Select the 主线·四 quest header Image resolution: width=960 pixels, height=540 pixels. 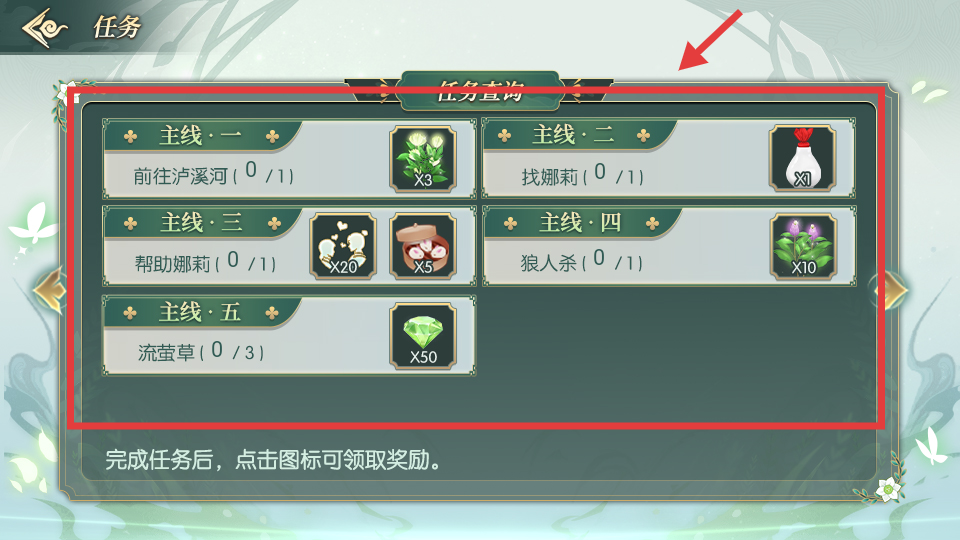pos(580,223)
